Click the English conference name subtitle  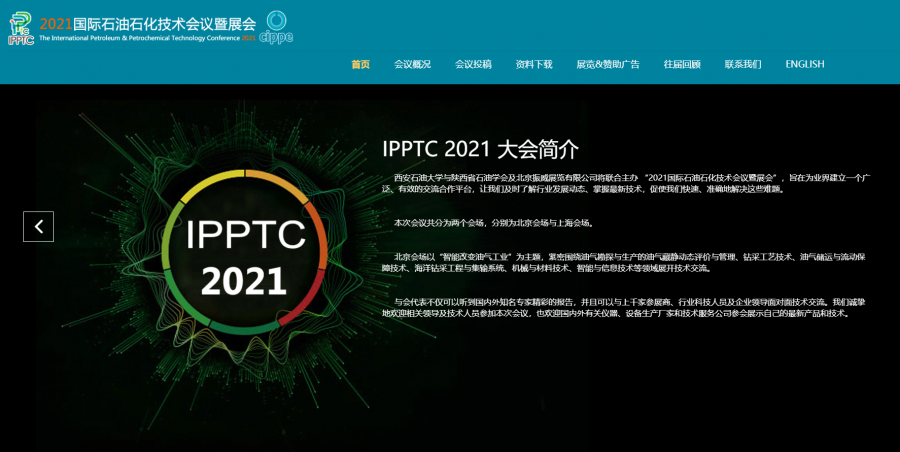147,38
